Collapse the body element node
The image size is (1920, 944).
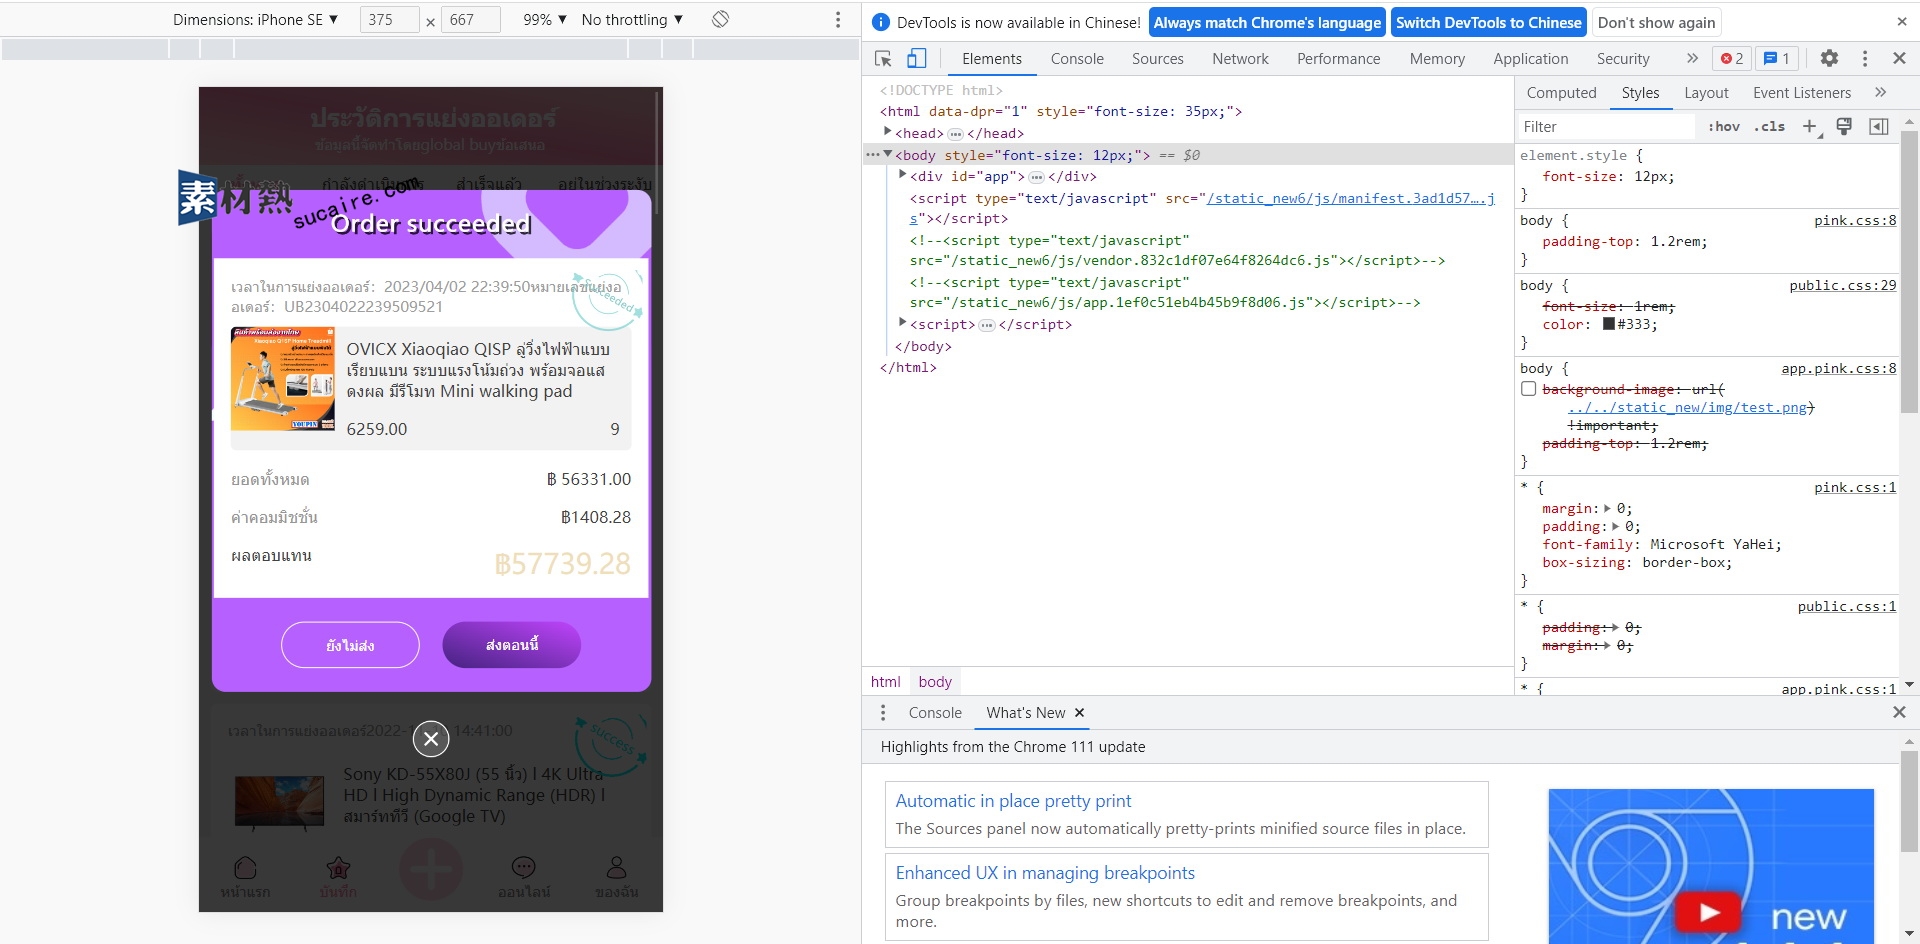887,154
